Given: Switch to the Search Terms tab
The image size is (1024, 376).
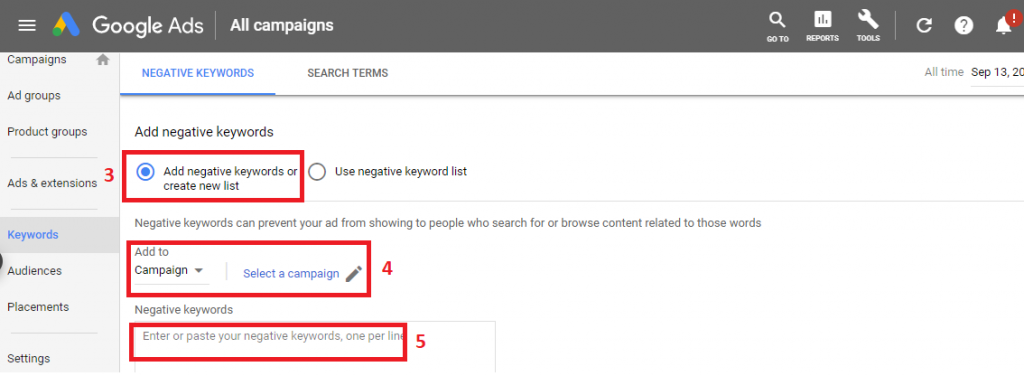Looking at the screenshot, I should tap(347, 73).
